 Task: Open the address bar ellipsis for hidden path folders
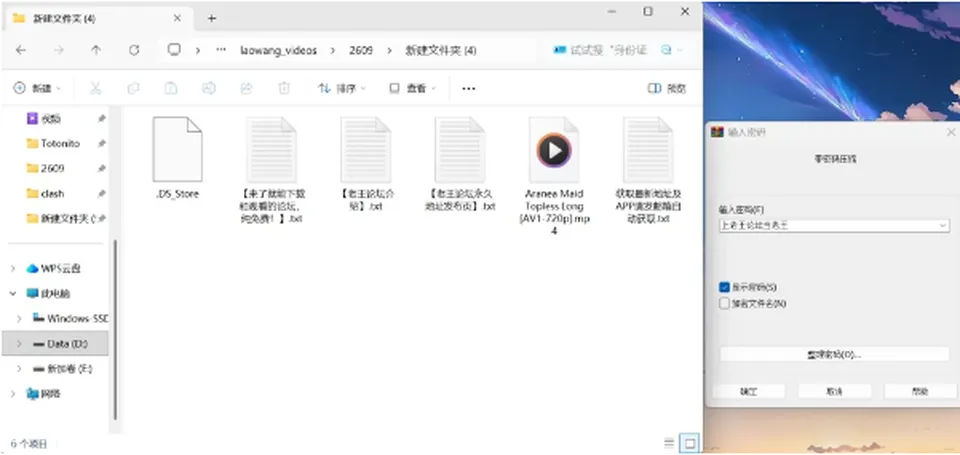coord(221,50)
